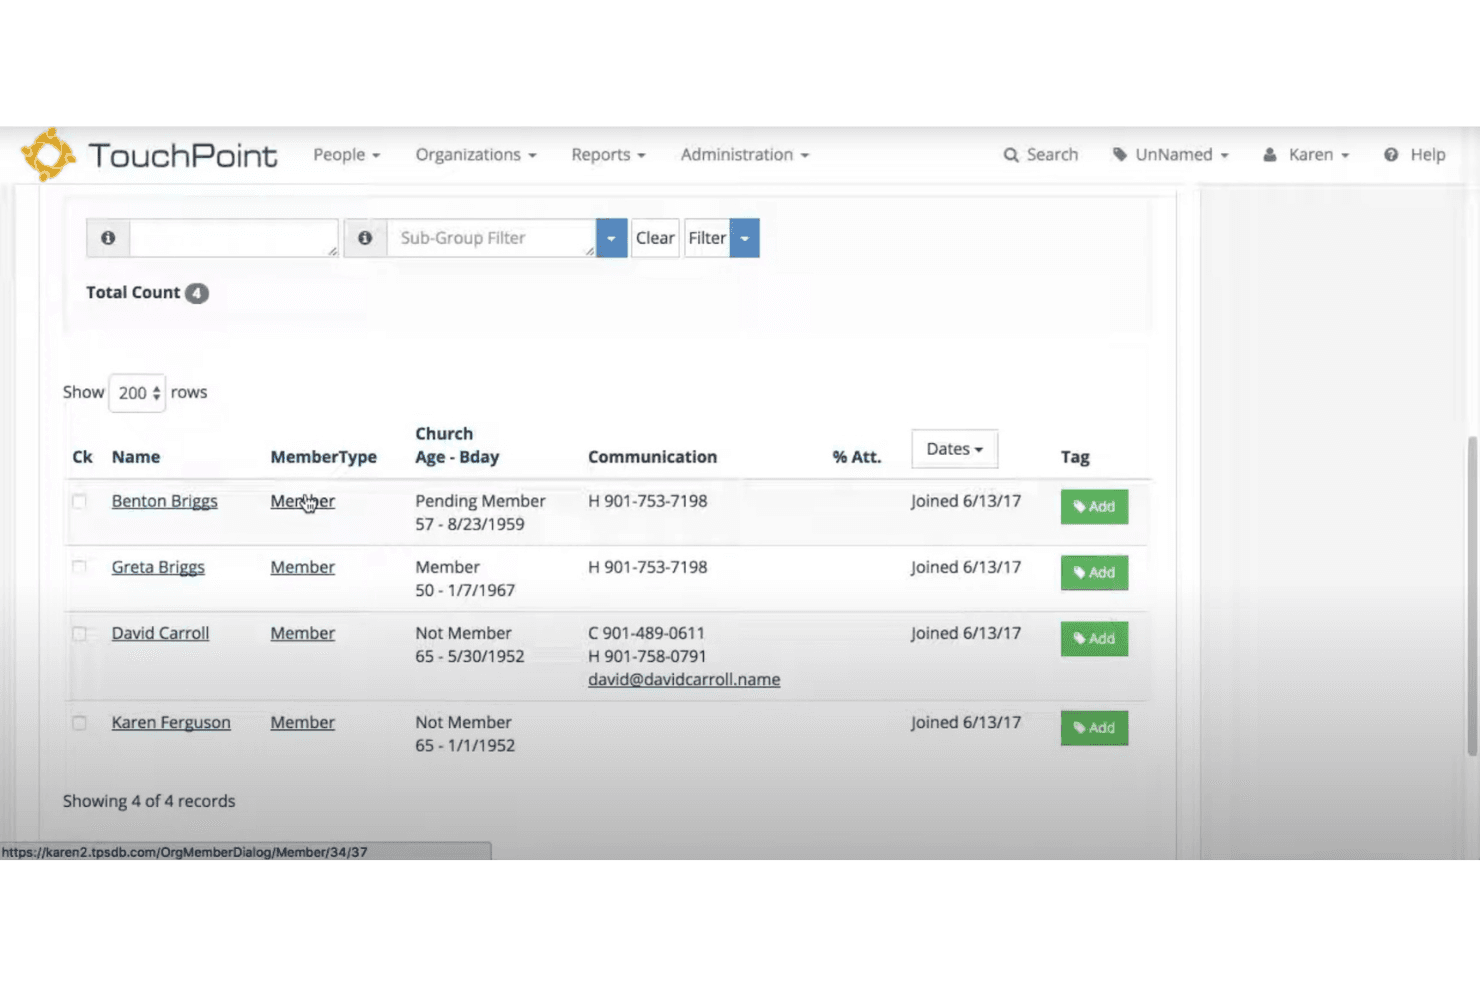Open the Administration menu

(x=745, y=155)
